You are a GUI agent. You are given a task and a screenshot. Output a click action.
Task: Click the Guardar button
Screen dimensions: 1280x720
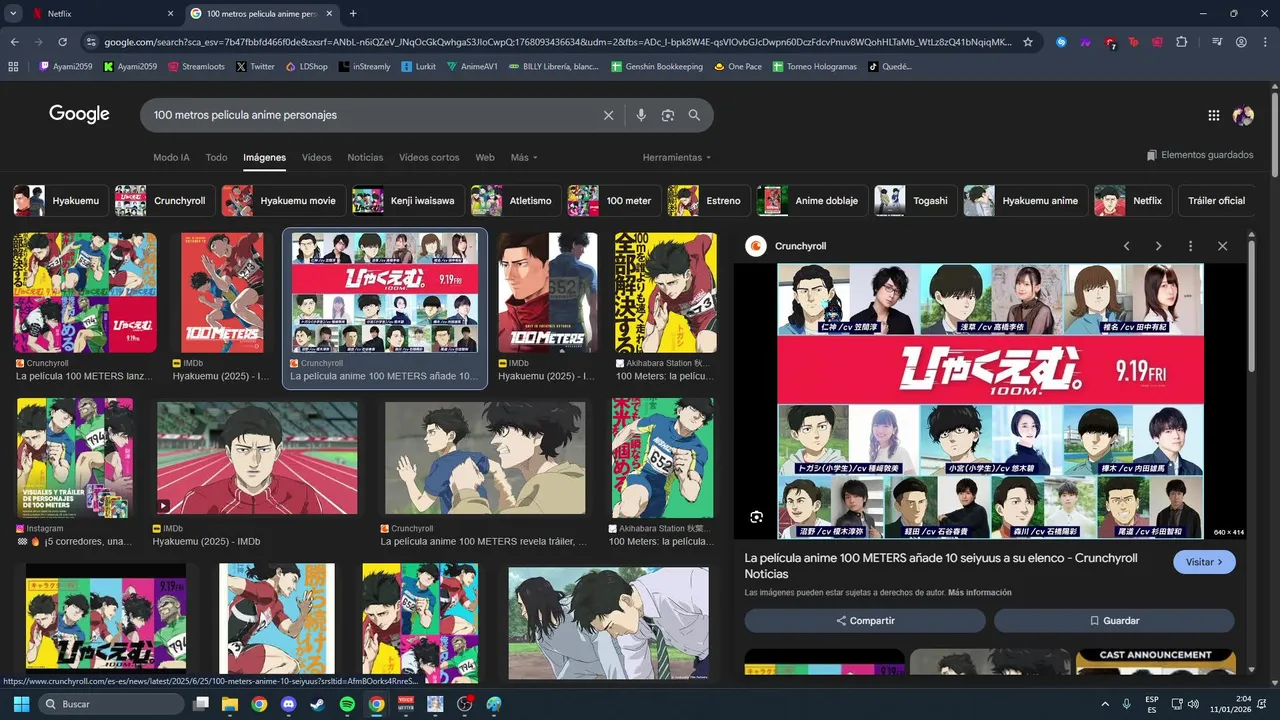tap(1114, 620)
